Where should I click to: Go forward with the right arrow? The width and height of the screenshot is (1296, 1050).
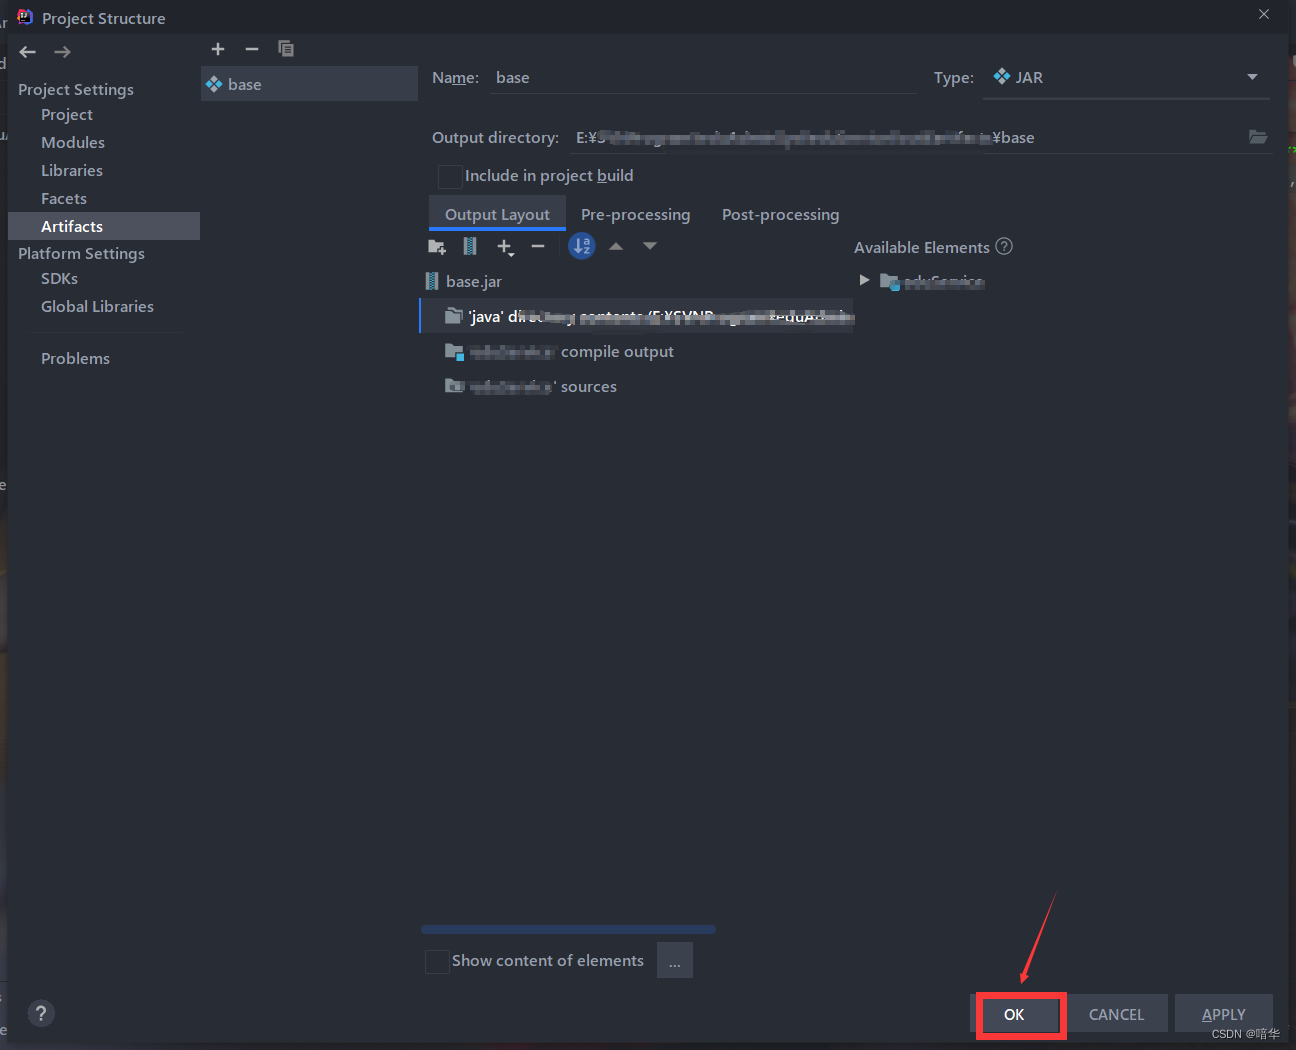pyautogui.click(x=63, y=52)
